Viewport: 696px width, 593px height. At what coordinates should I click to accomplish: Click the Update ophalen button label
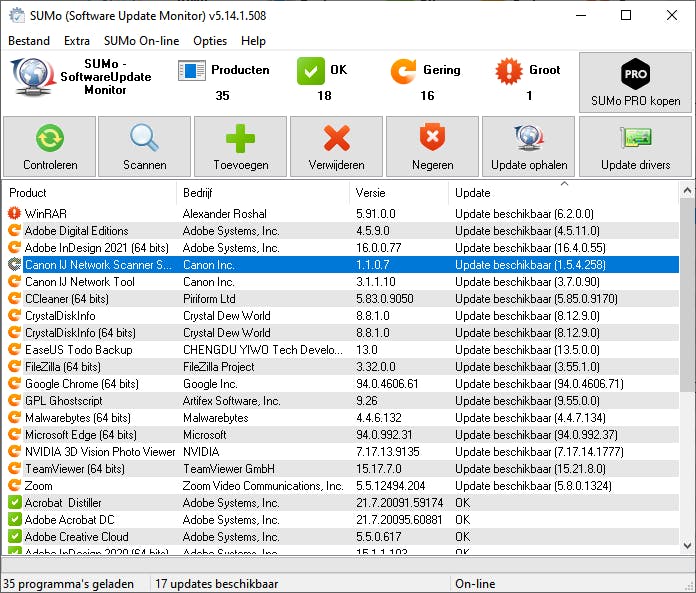[x=529, y=165]
